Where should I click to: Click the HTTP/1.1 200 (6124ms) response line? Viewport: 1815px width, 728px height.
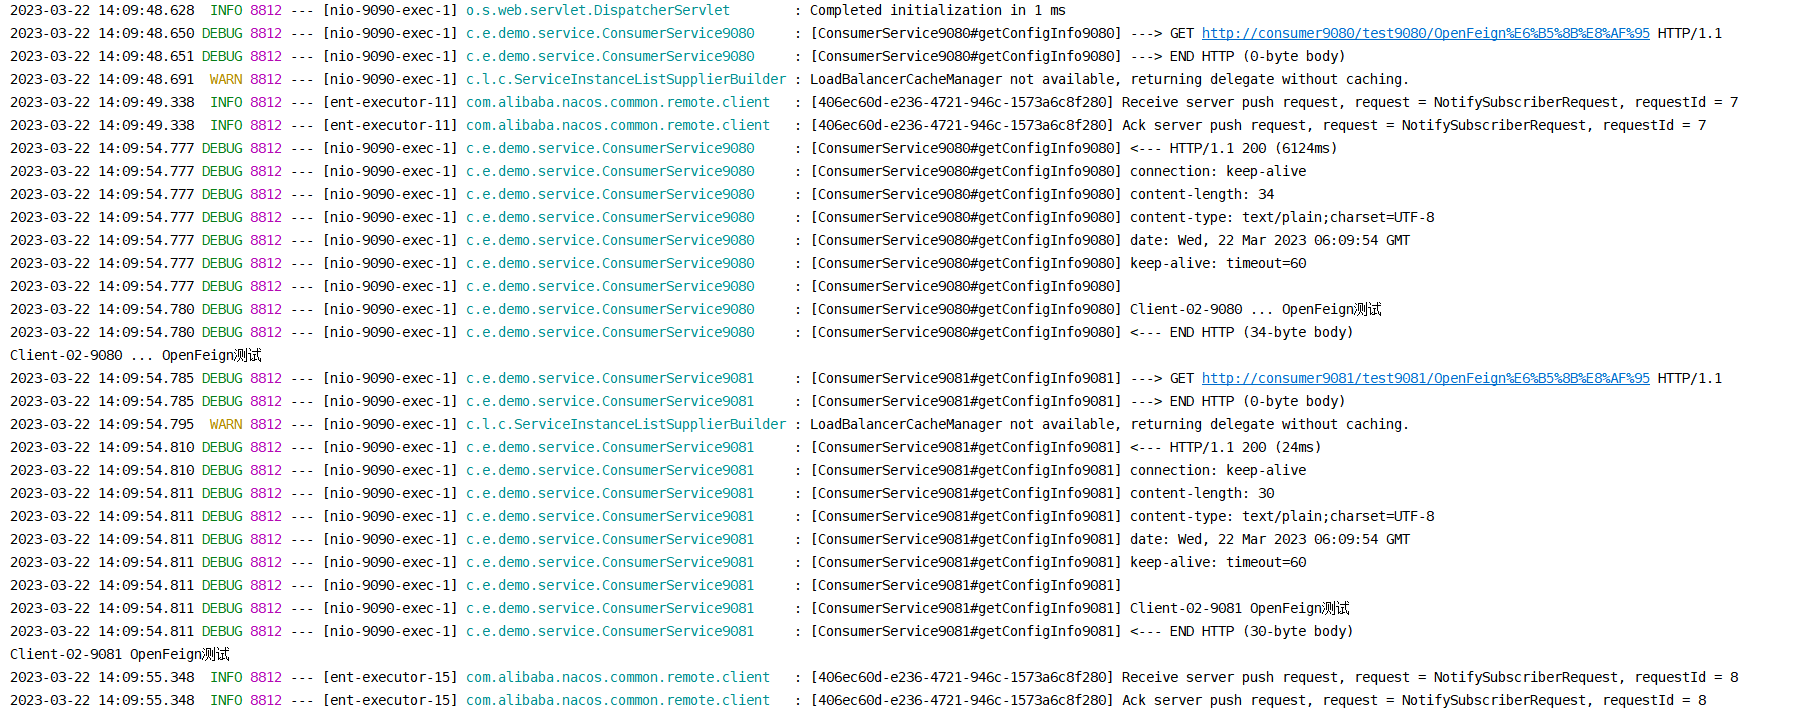tap(674, 148)
